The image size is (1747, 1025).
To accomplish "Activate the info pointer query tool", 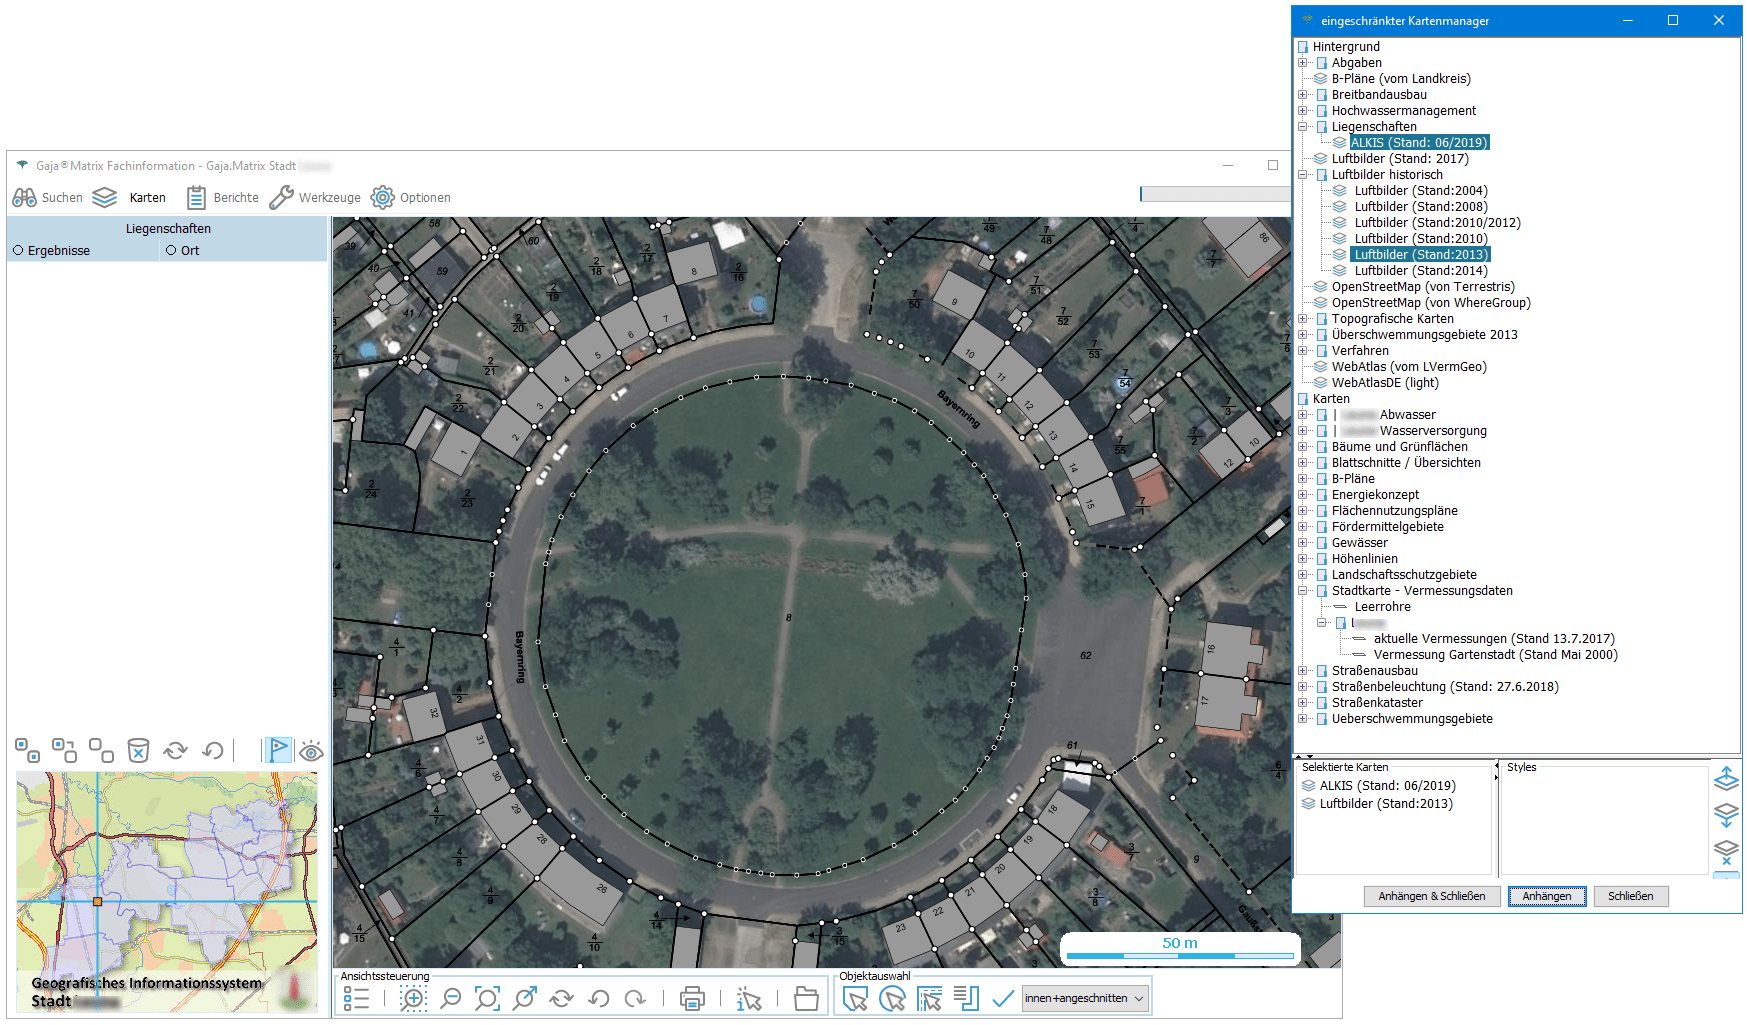I will [x=749, y=998].
